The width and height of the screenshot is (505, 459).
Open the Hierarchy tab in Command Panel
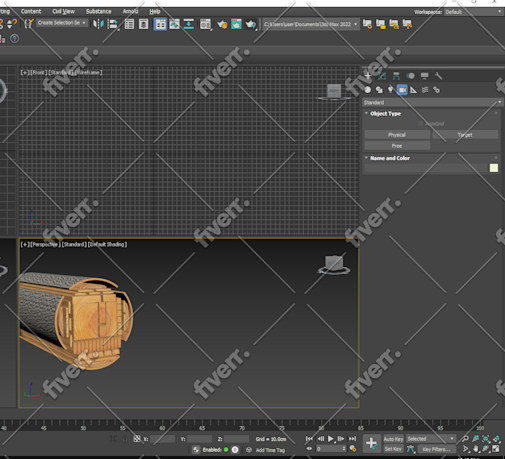[396, 76]
